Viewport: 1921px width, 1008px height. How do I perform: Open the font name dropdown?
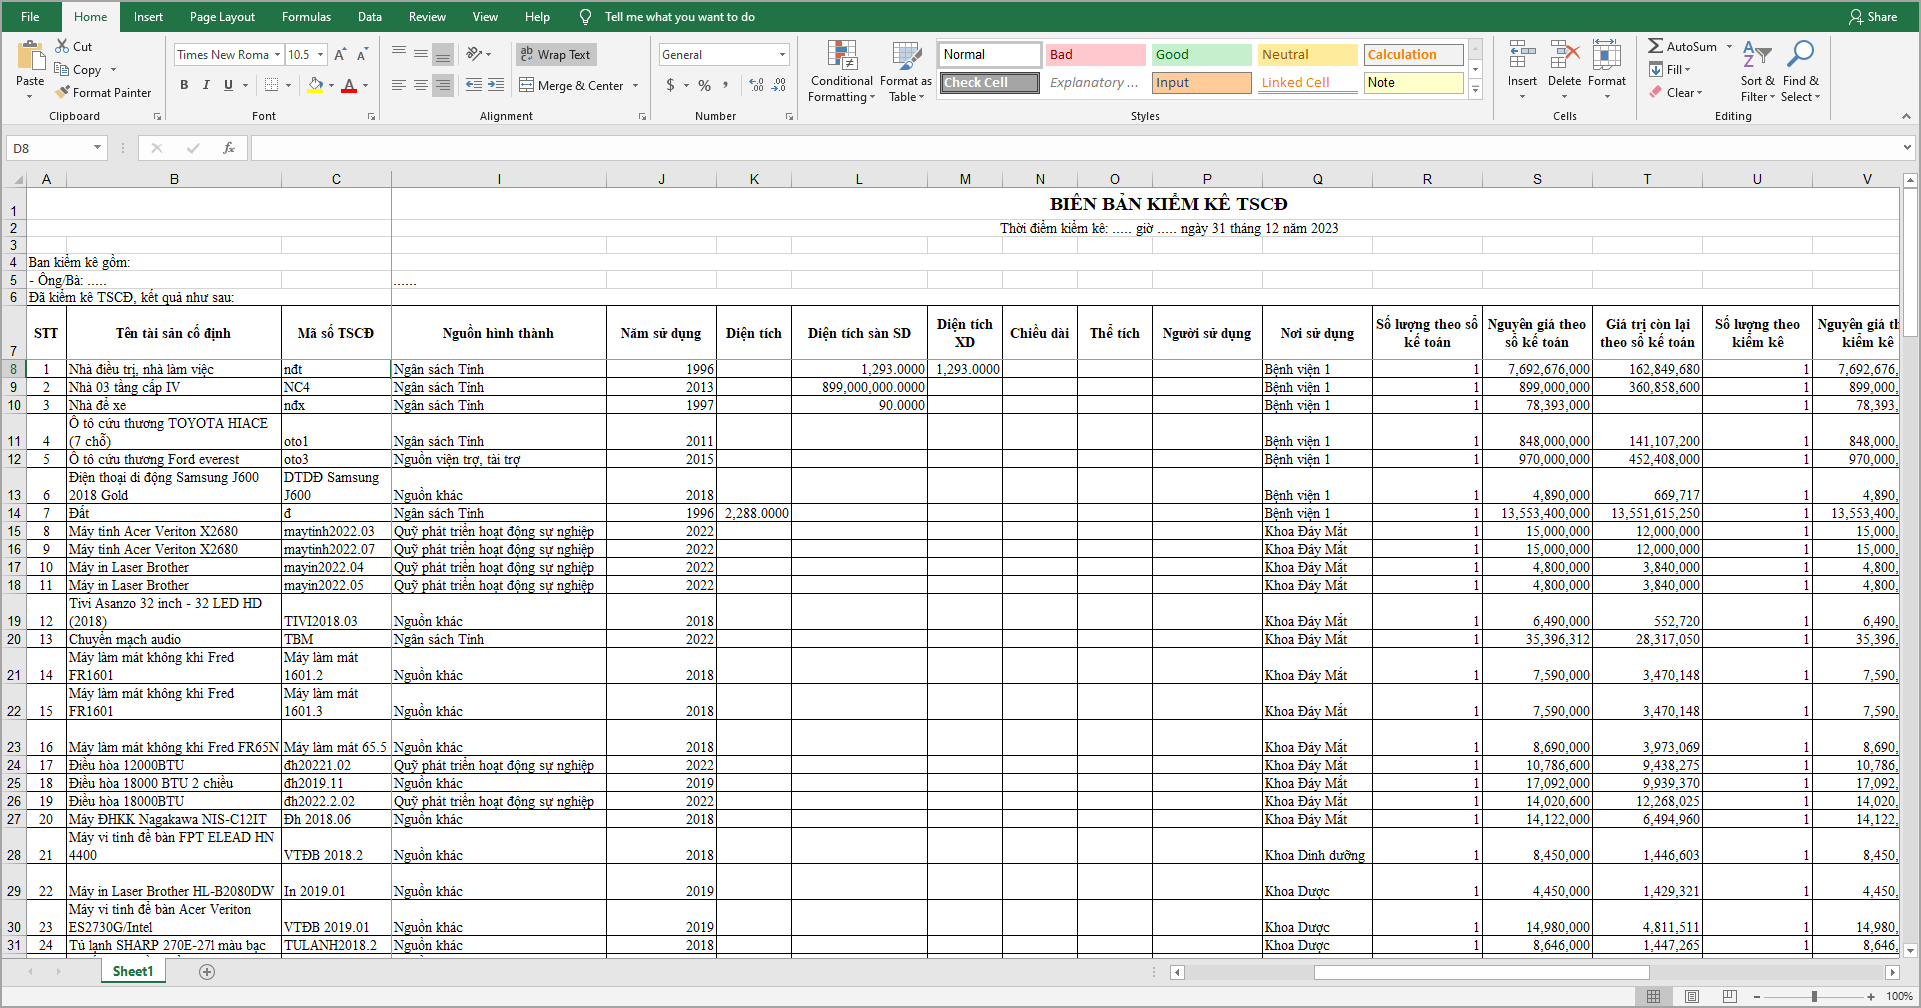coord(277,55)
